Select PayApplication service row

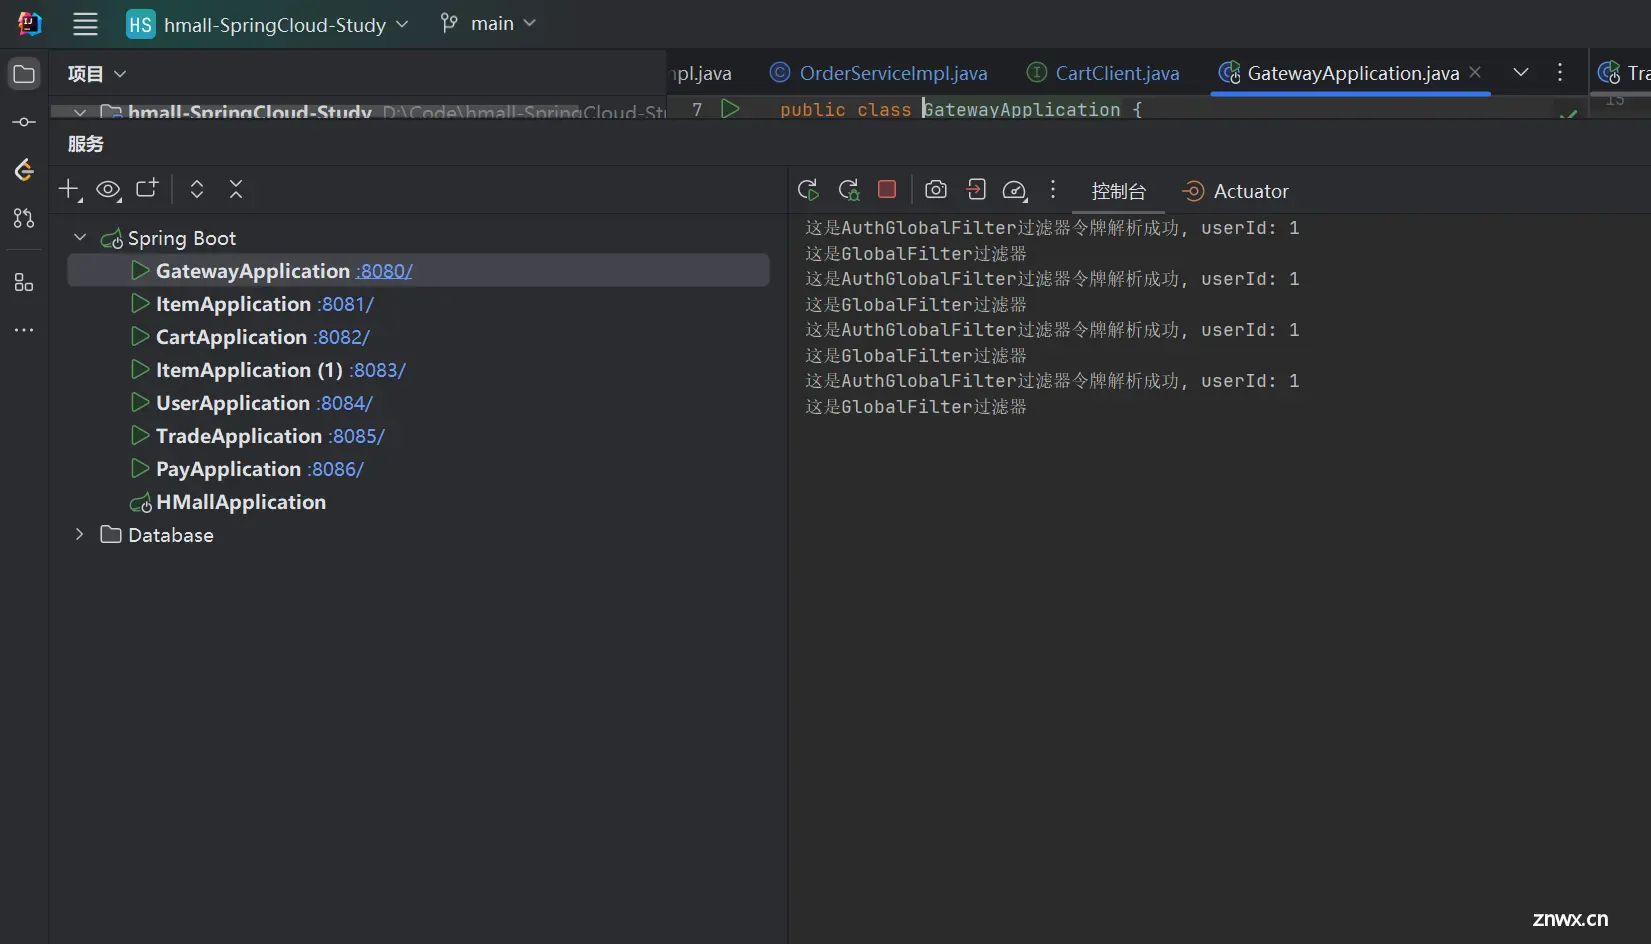(x=418, y=469)
